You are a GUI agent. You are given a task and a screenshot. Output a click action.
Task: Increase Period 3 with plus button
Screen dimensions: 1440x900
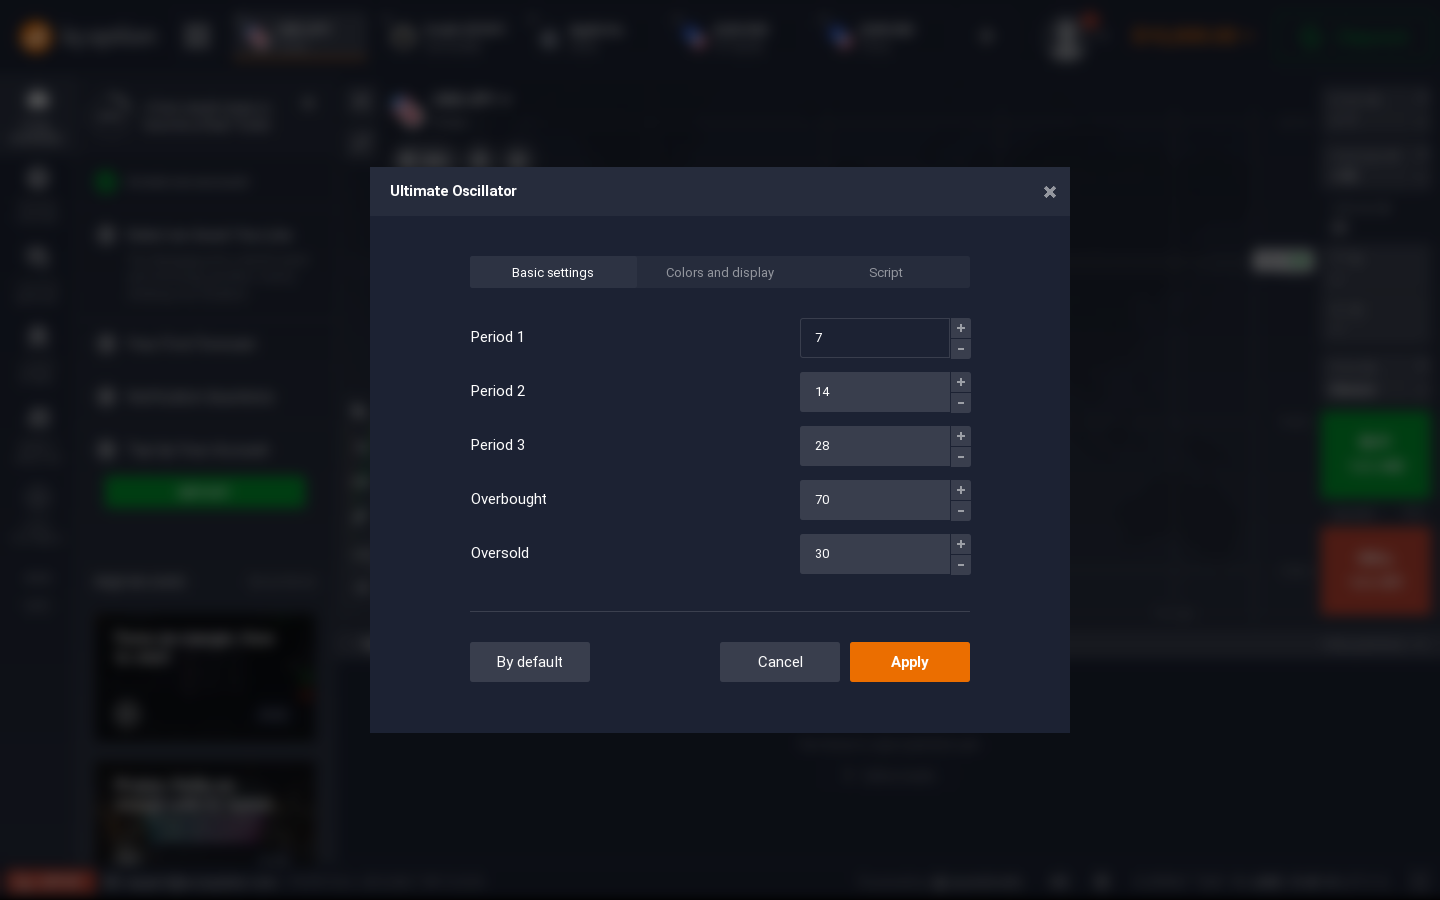(x=961, y=436)
